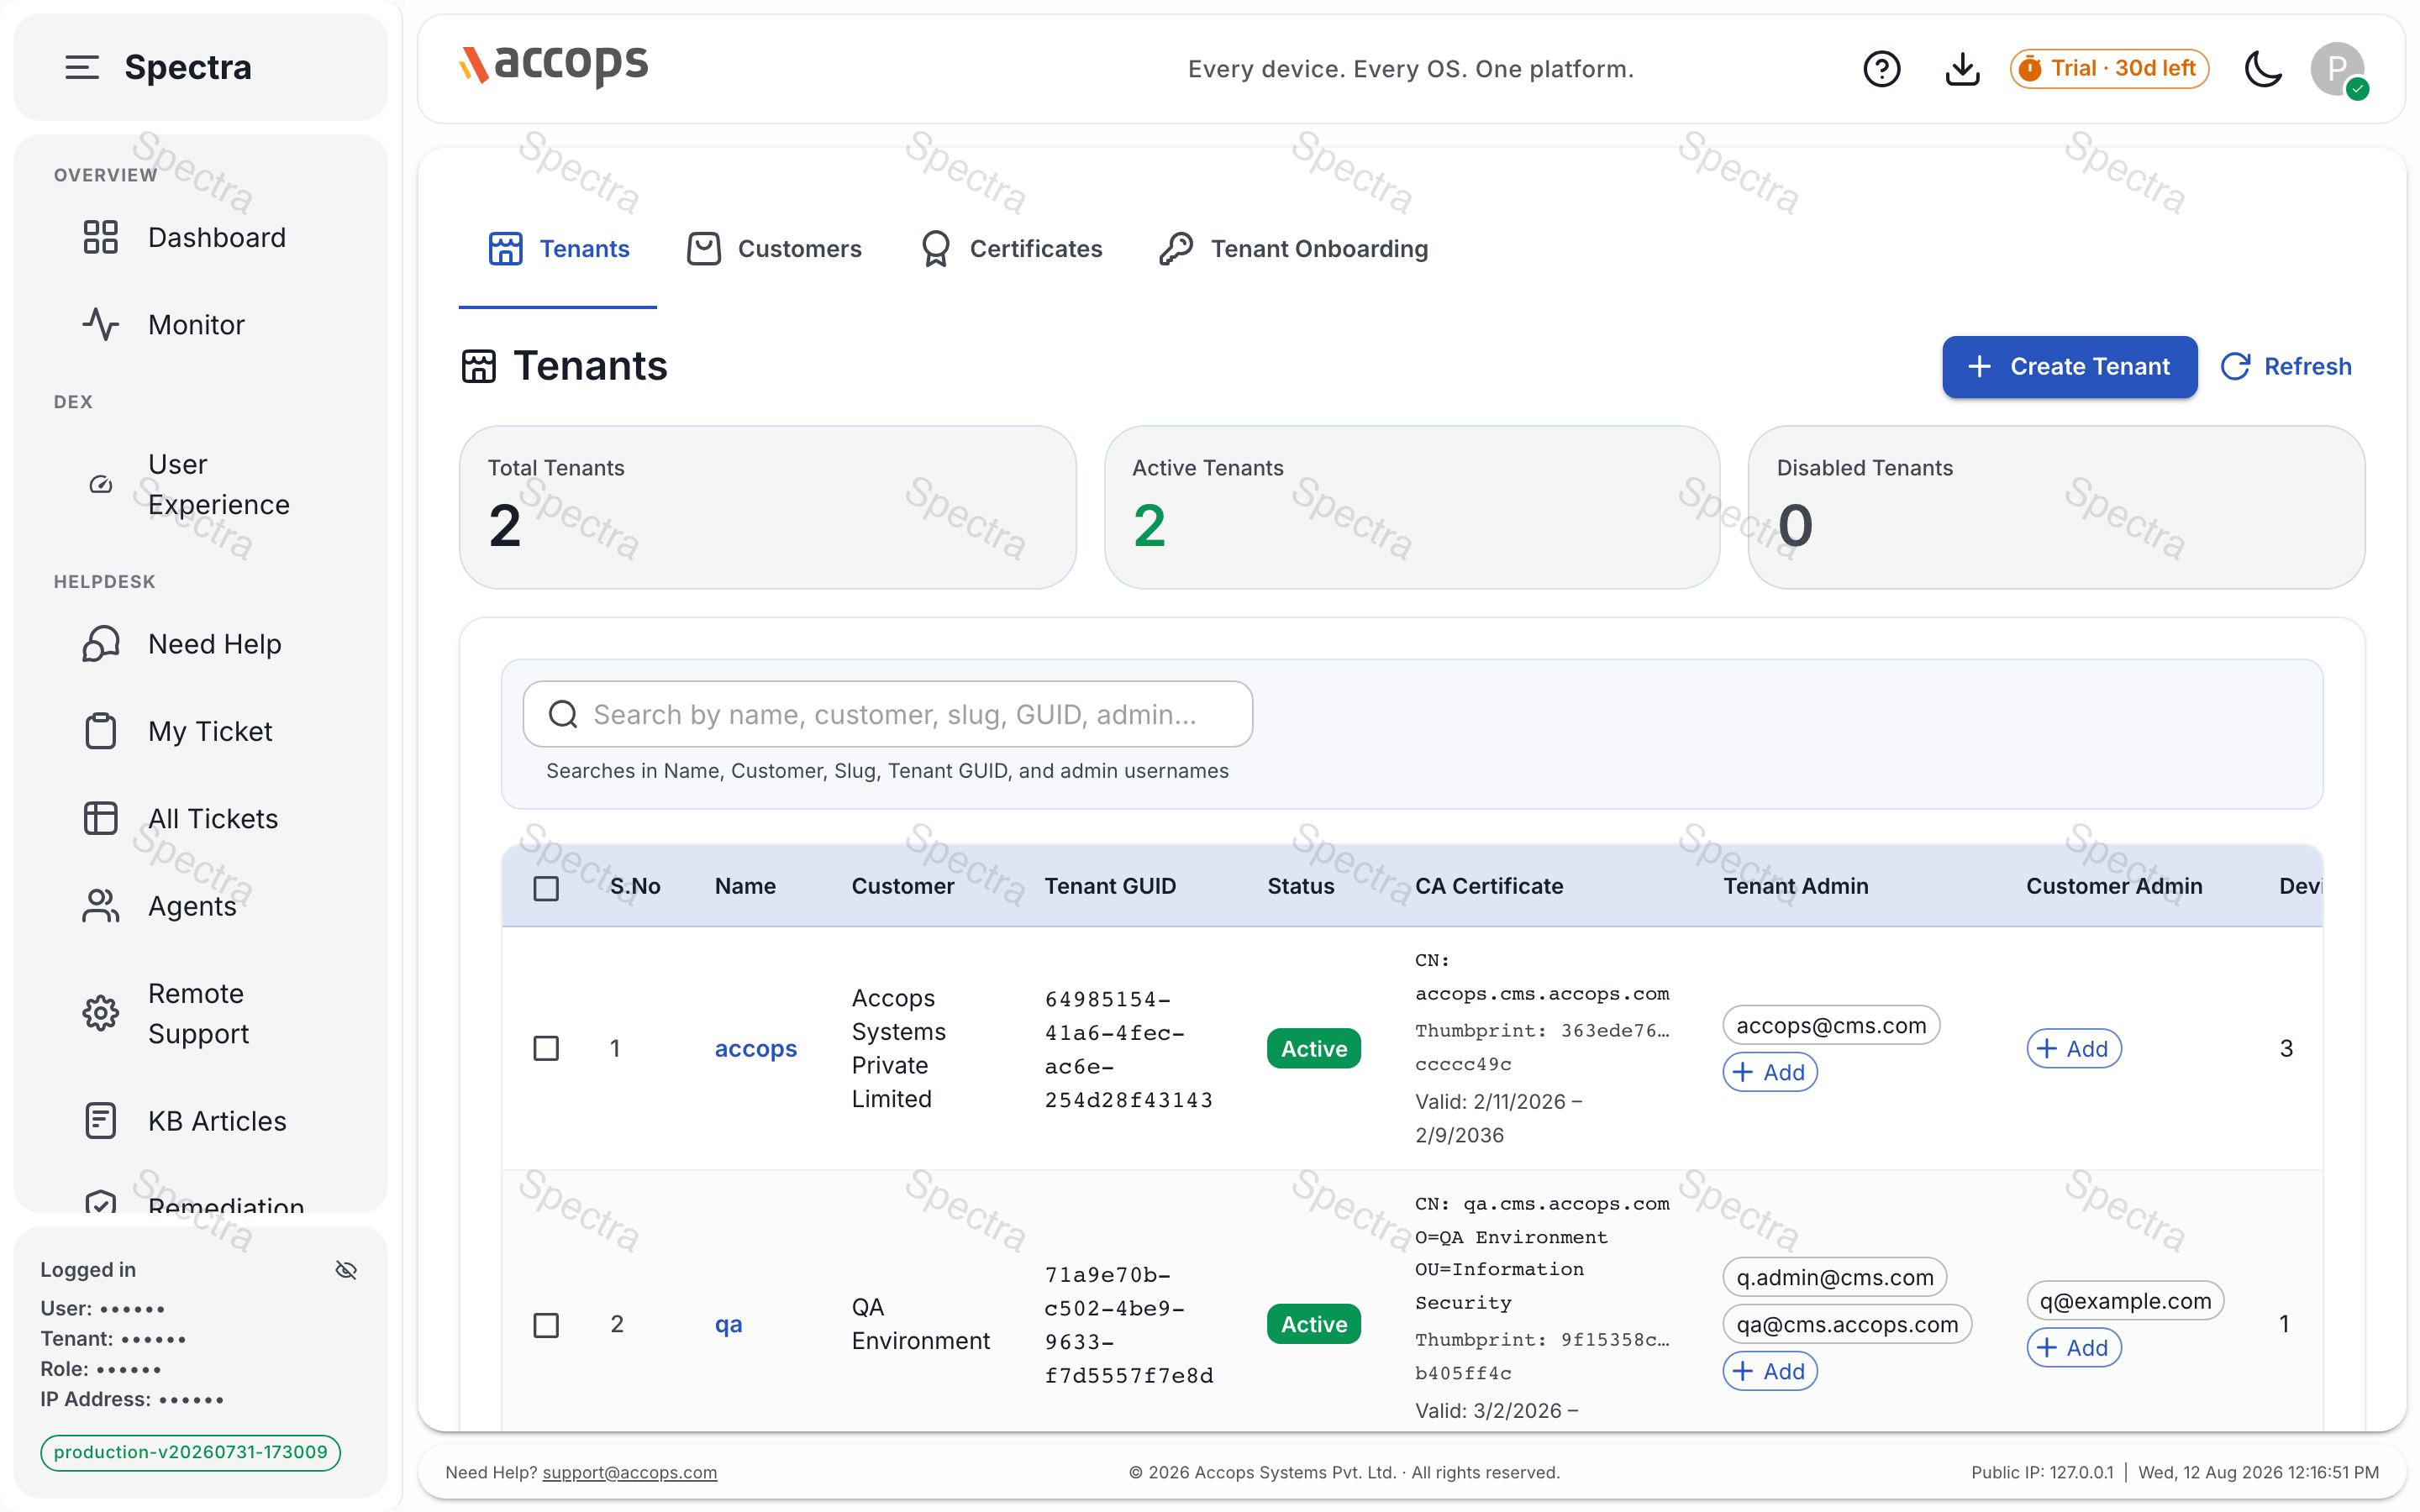The image size is (2420, 1512).
Task: Click the CA Certificate column header
Action: [1488, 886]
